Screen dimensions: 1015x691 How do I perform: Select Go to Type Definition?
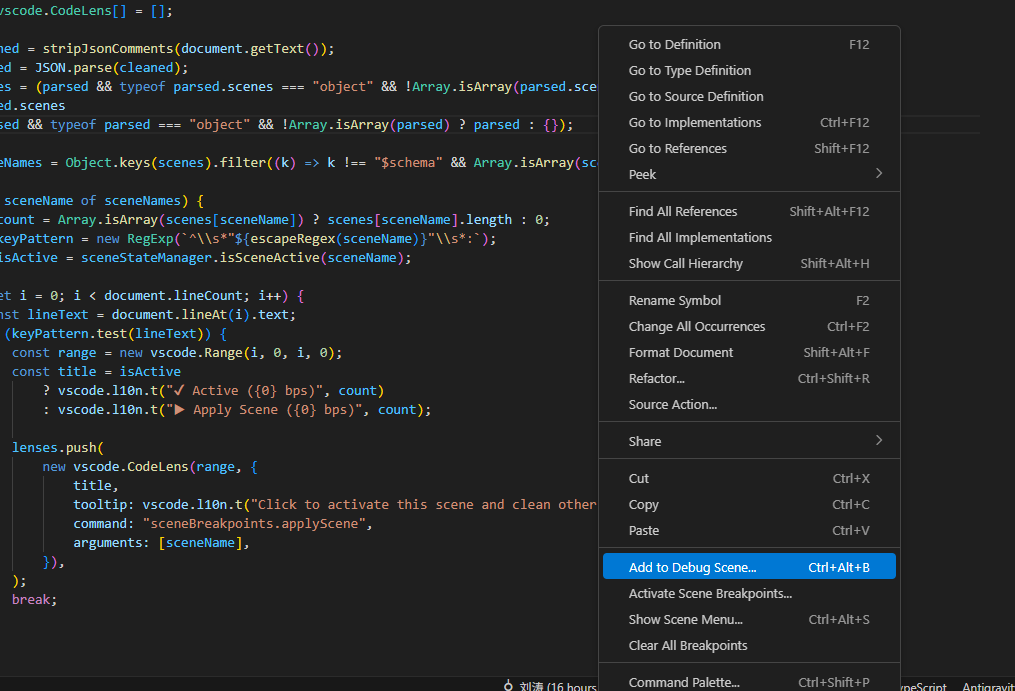(x=749, y=71)
